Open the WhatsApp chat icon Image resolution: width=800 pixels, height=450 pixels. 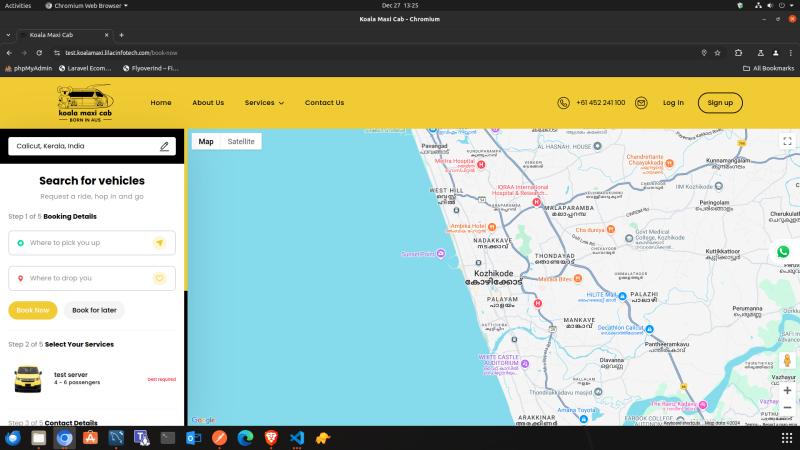tap(783, 253)
